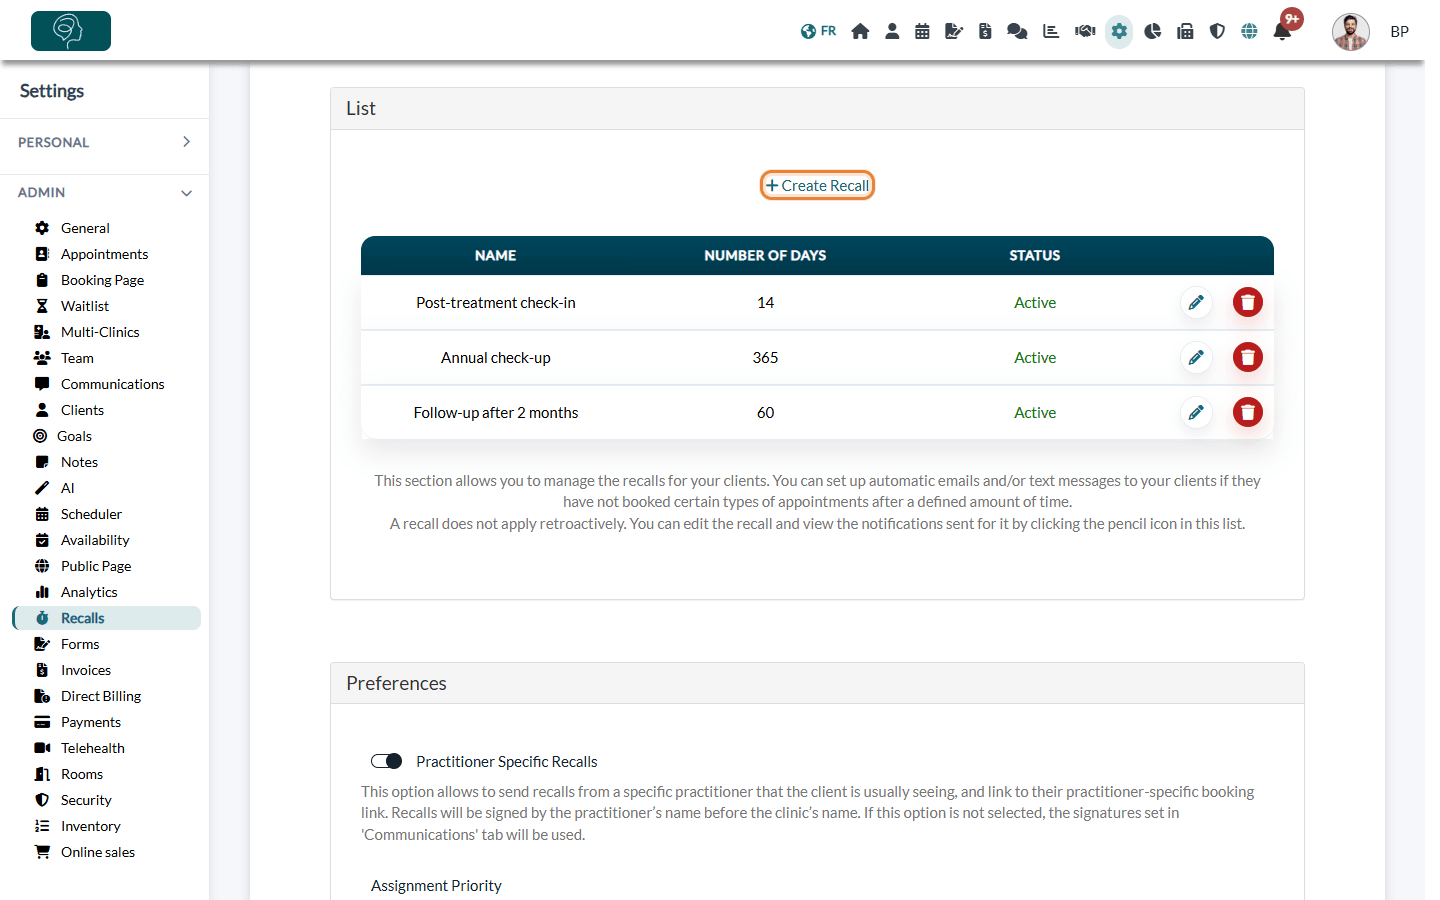Viewport: 1440px width, 900px height.
Task: Go to Direct Billing settings
Action: click(x=100, y=696)
